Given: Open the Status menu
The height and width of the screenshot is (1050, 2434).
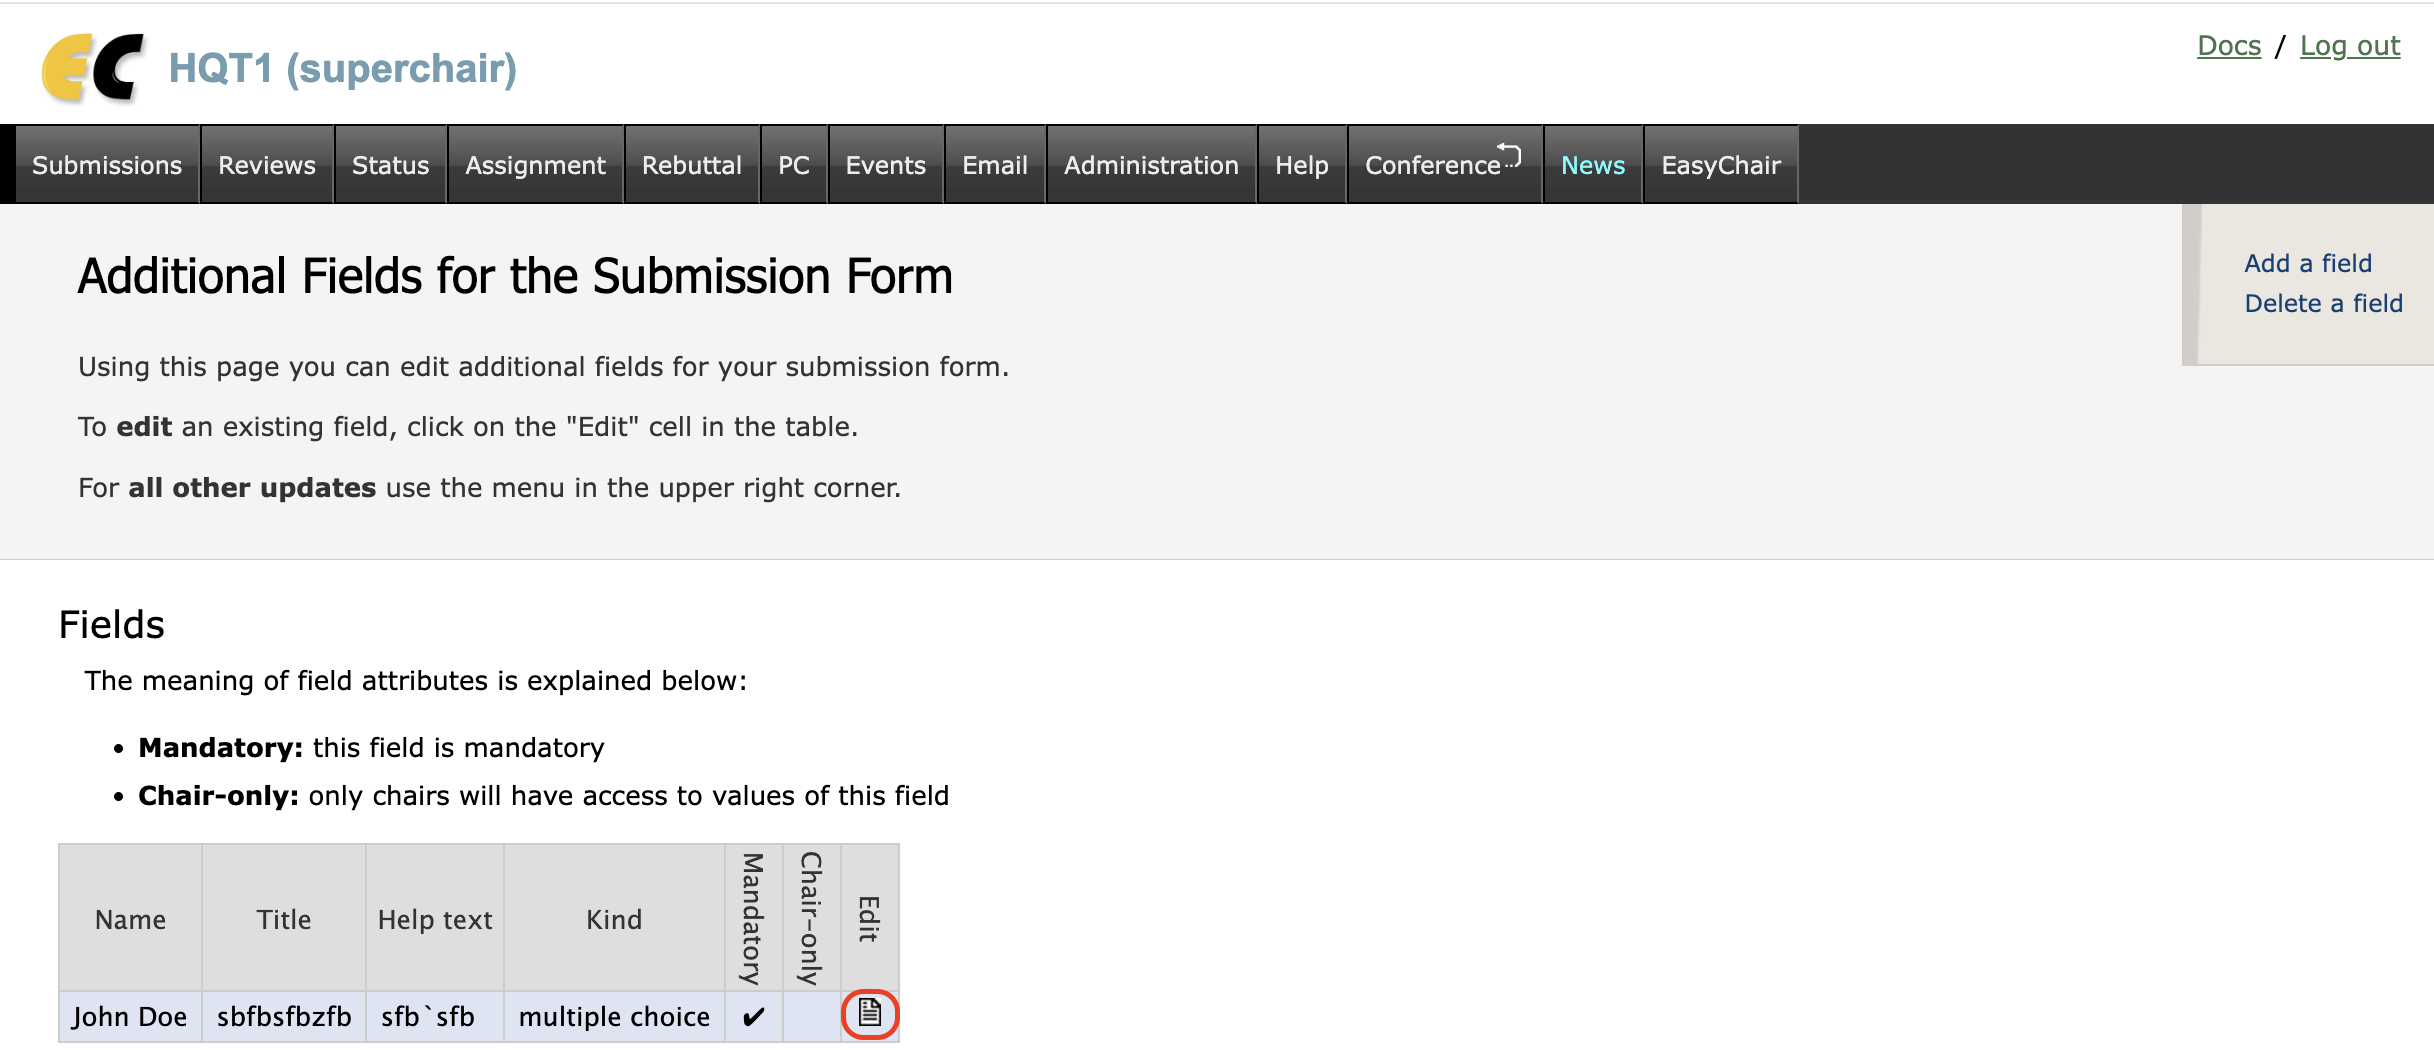Looking at the screenshot, I should pos(390,165).
